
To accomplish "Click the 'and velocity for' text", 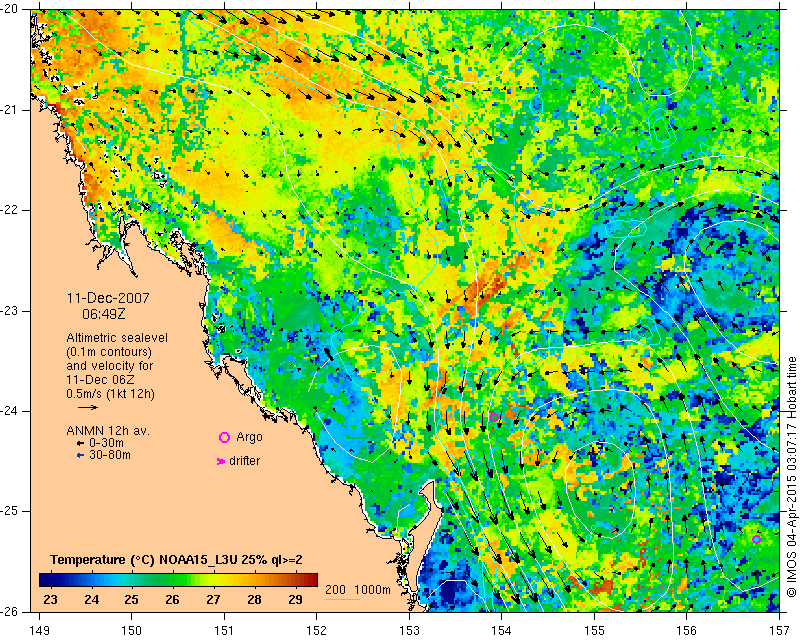I will [x=110, y=366].
